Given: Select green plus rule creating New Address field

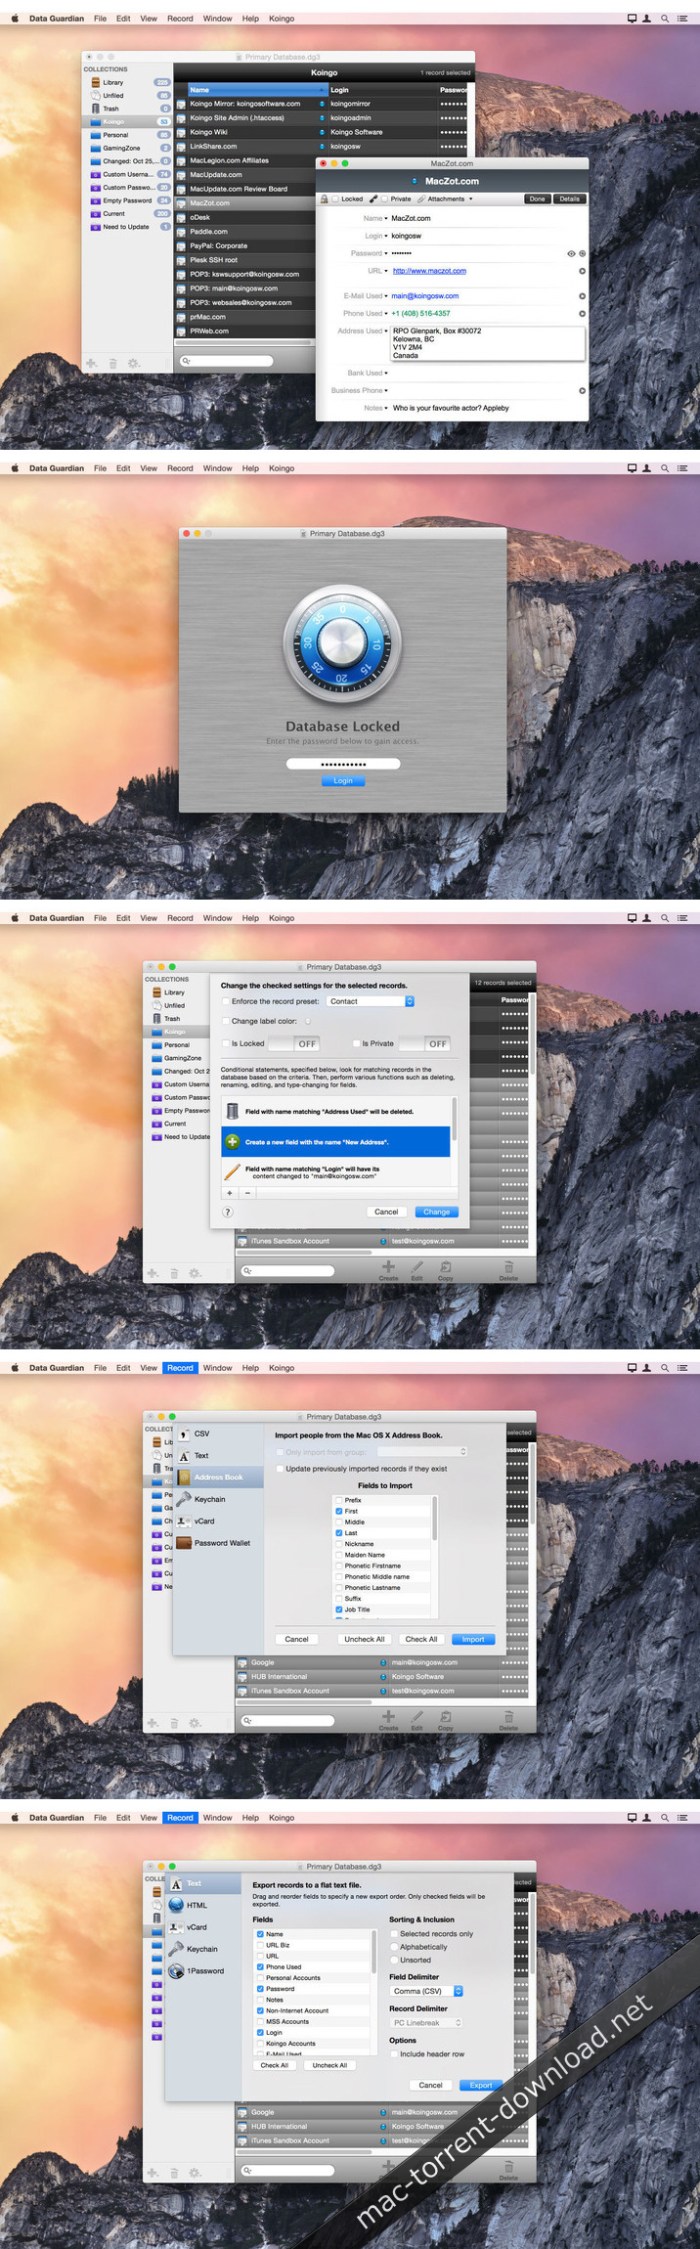Looking at the screenshot, I should (x=337, y=1142).
